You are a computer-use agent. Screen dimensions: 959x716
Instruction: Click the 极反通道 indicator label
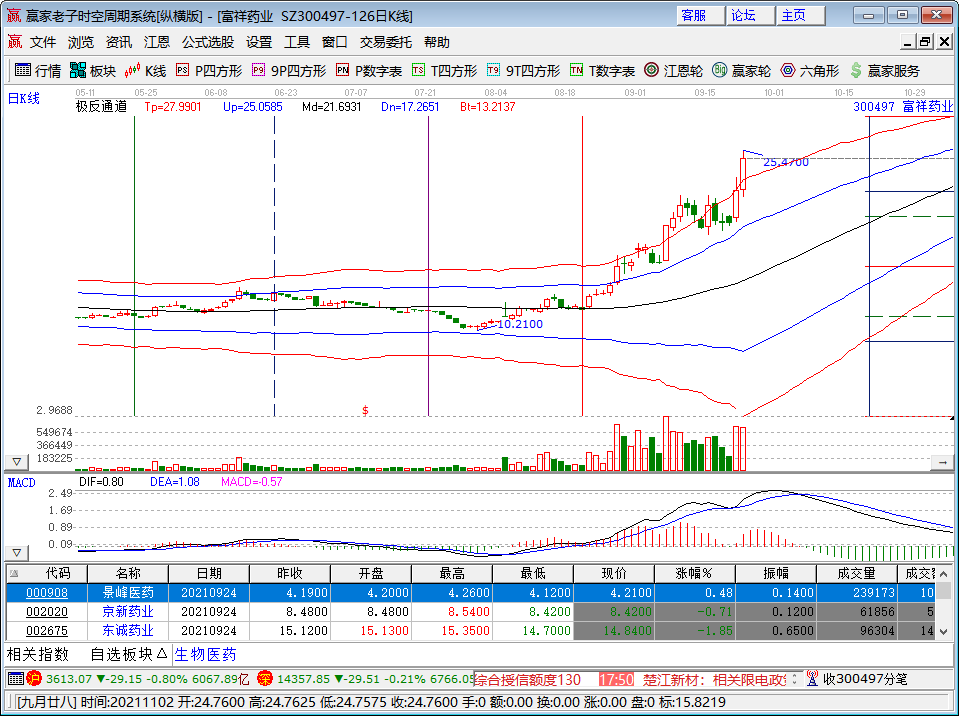click(102, 106)
